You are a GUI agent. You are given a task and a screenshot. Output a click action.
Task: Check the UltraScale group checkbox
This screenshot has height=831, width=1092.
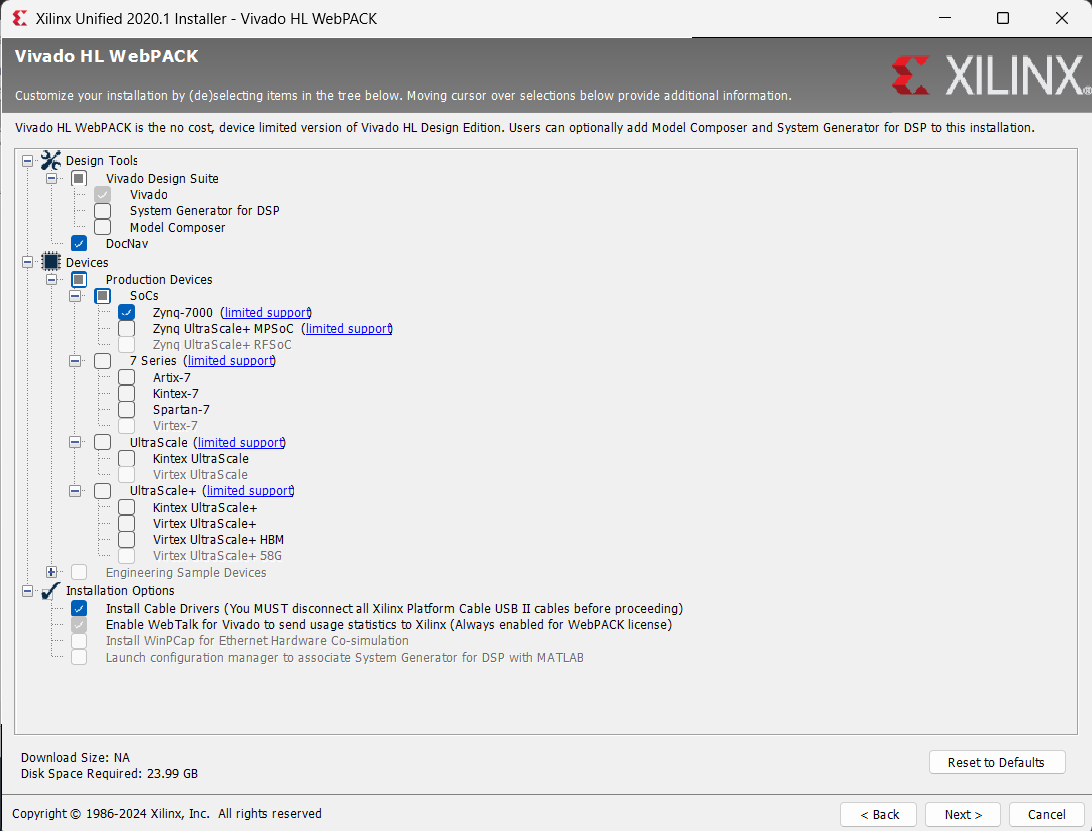click(102, 442)
